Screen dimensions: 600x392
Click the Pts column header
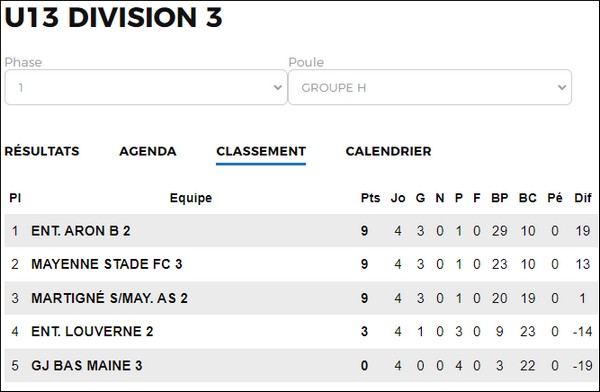(370, 198)
